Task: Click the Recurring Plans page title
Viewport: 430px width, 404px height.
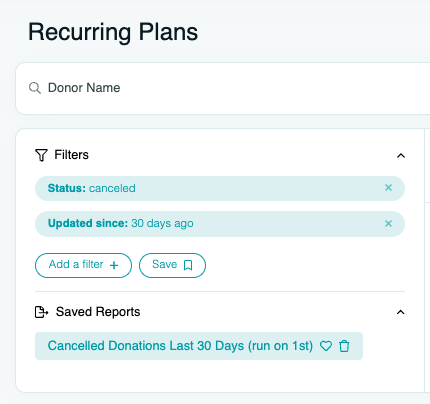Action: click(113, 33)
